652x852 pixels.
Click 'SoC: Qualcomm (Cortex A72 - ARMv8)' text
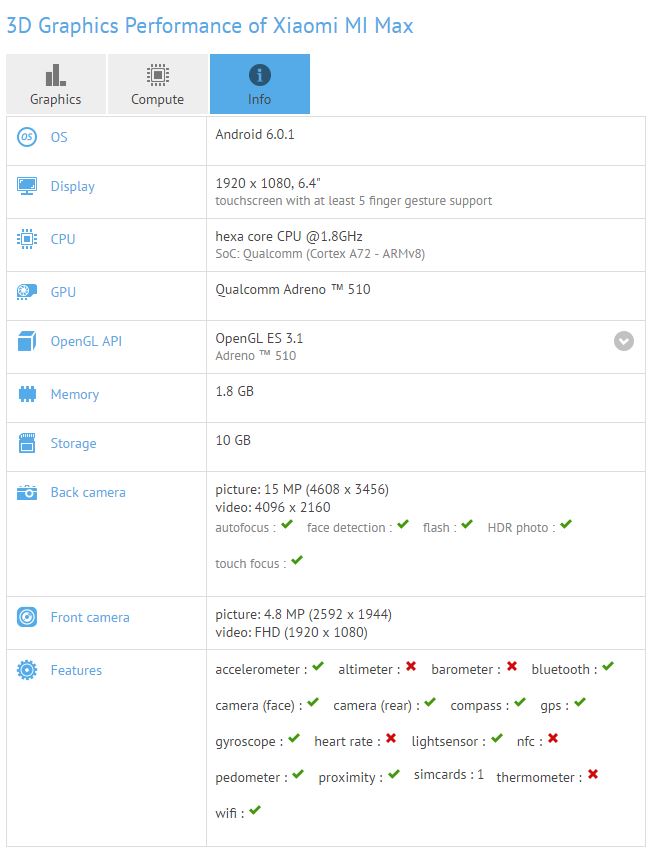pyautogui.click(x=320, y=254)
